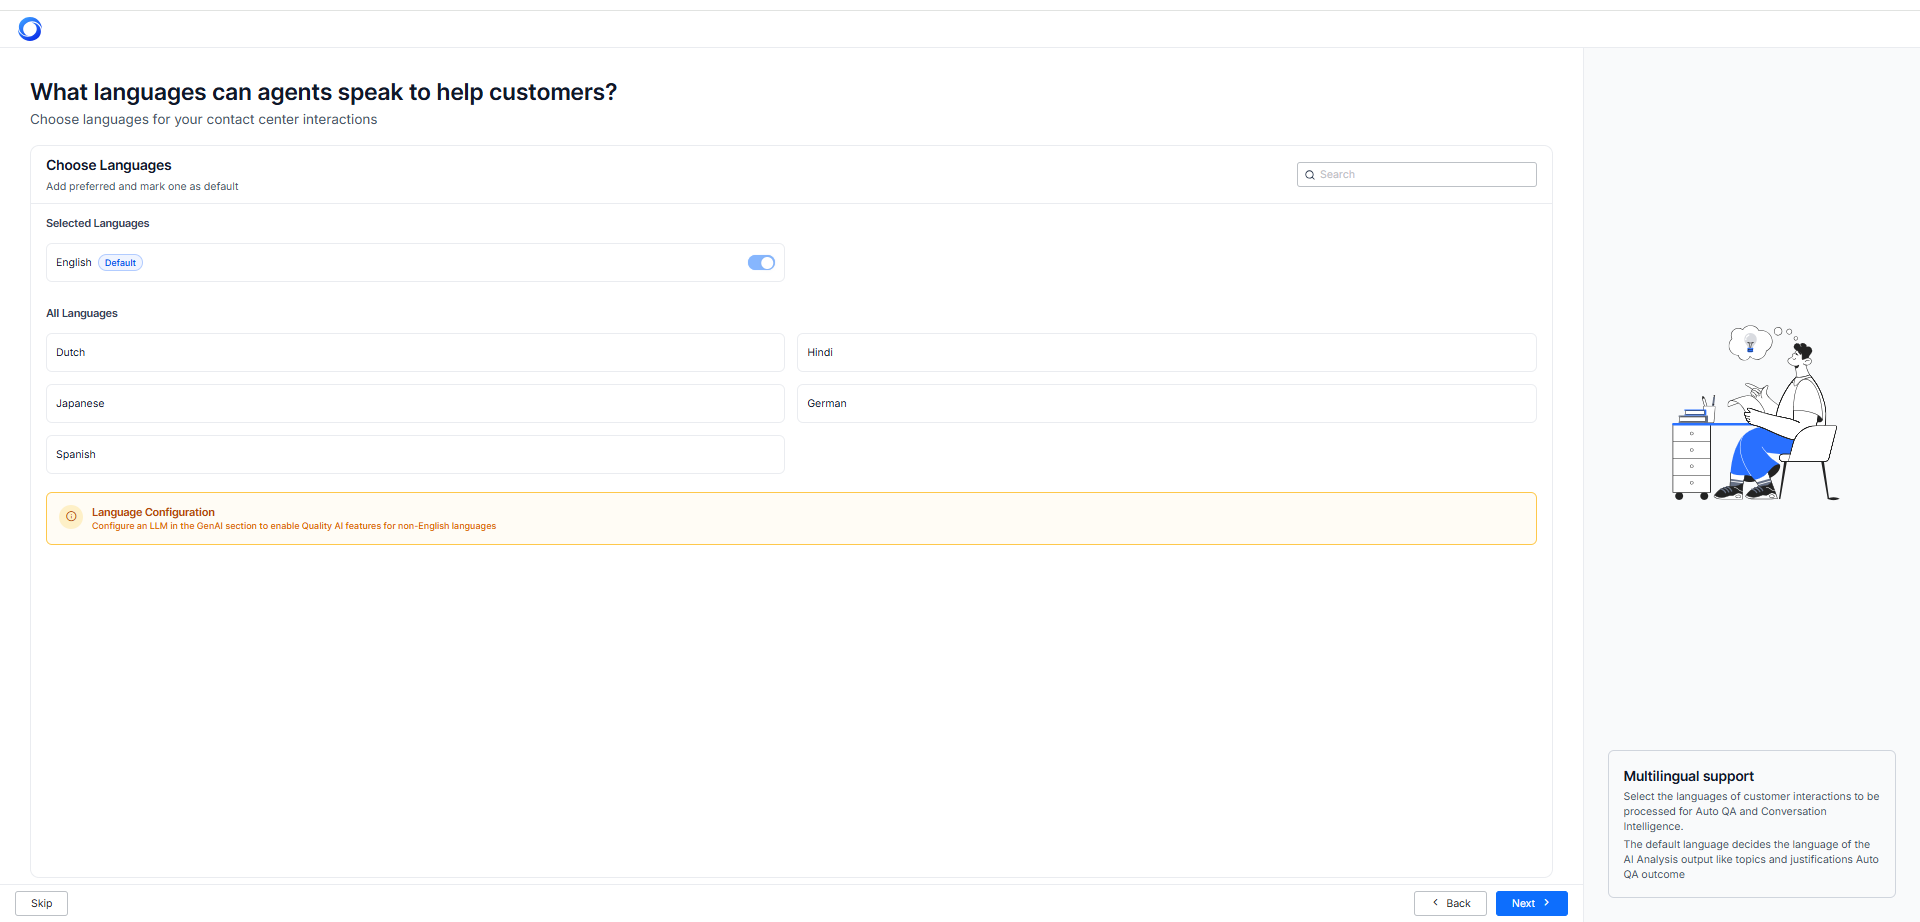
Task: Add Spanish to selected languages
Action: tap(415, 455)
